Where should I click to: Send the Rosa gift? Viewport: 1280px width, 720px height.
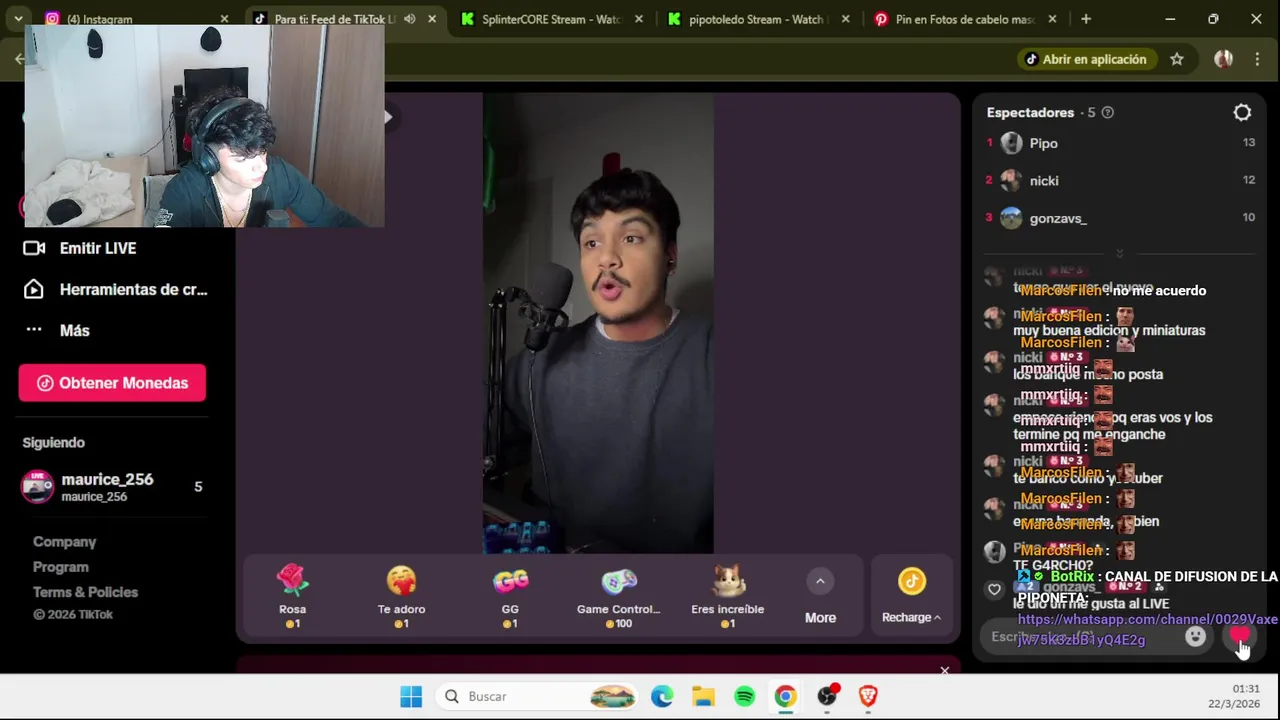click(292, 596)
